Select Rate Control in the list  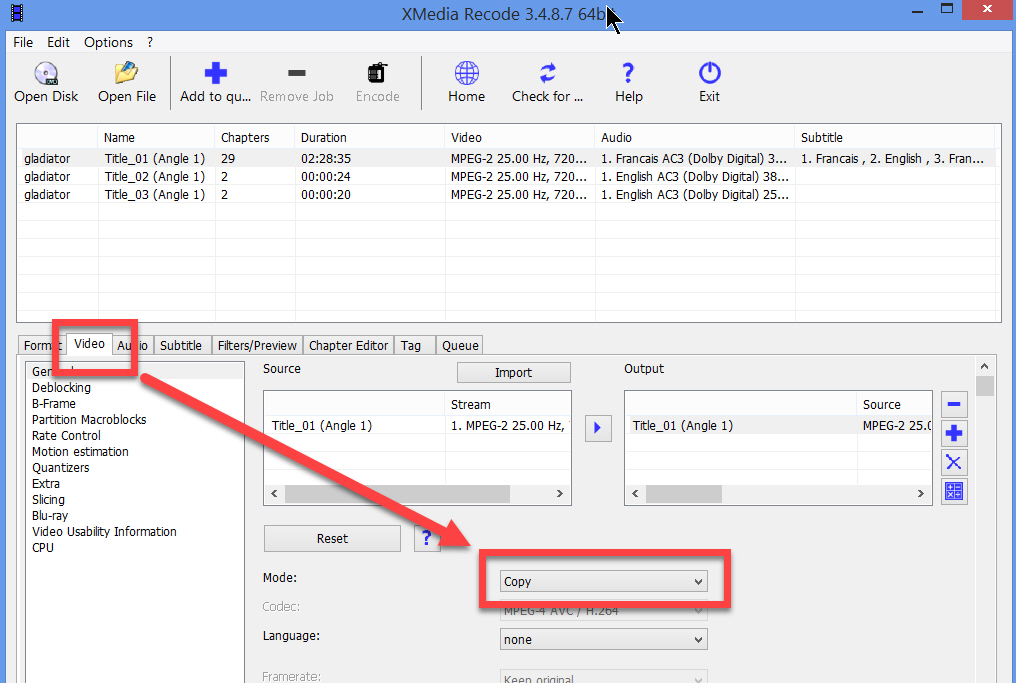point(66,435)
